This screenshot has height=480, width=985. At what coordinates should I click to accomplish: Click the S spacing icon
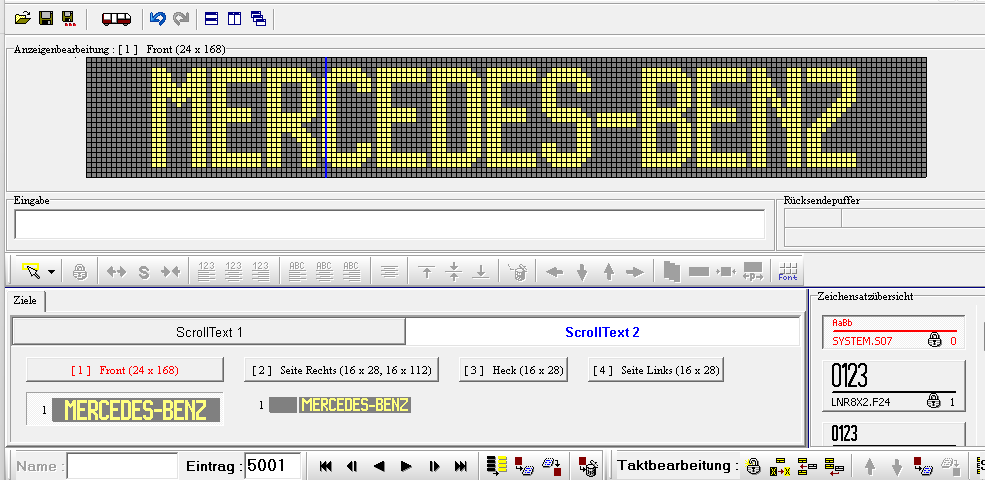[144, 272]
